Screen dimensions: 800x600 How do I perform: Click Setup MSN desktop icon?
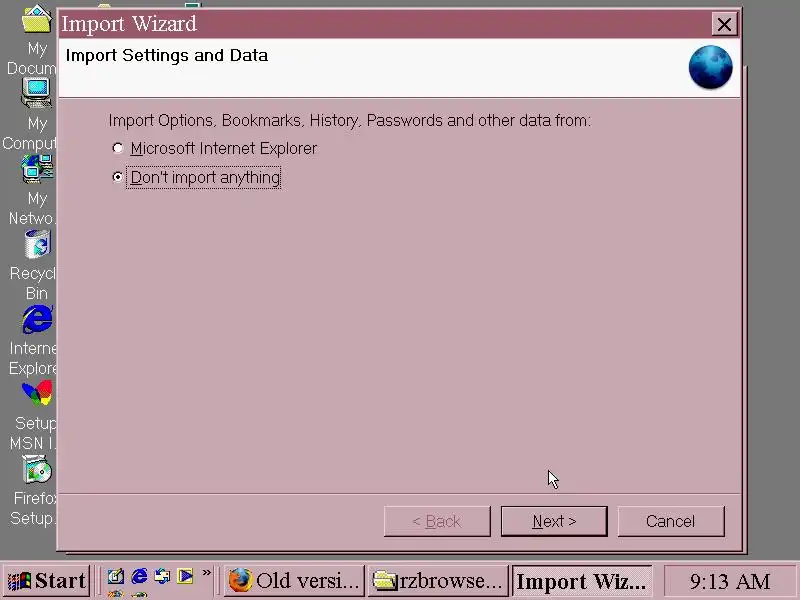[36, 415]
